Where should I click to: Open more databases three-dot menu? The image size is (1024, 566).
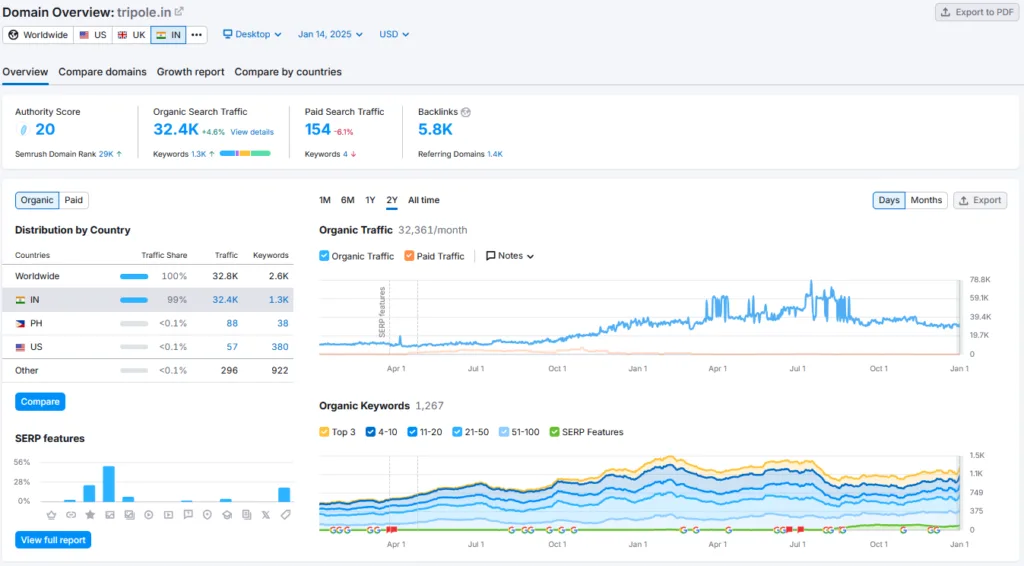click(197, 35)
